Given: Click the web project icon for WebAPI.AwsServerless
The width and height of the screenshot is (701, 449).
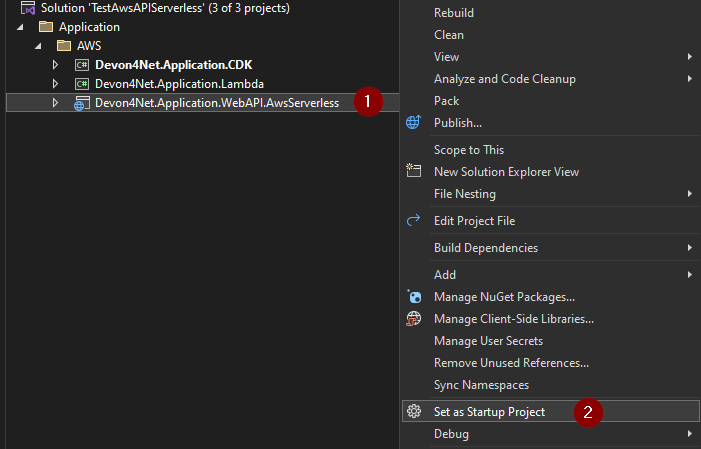Looking at the screenshot, I should (x=82, y=103).
